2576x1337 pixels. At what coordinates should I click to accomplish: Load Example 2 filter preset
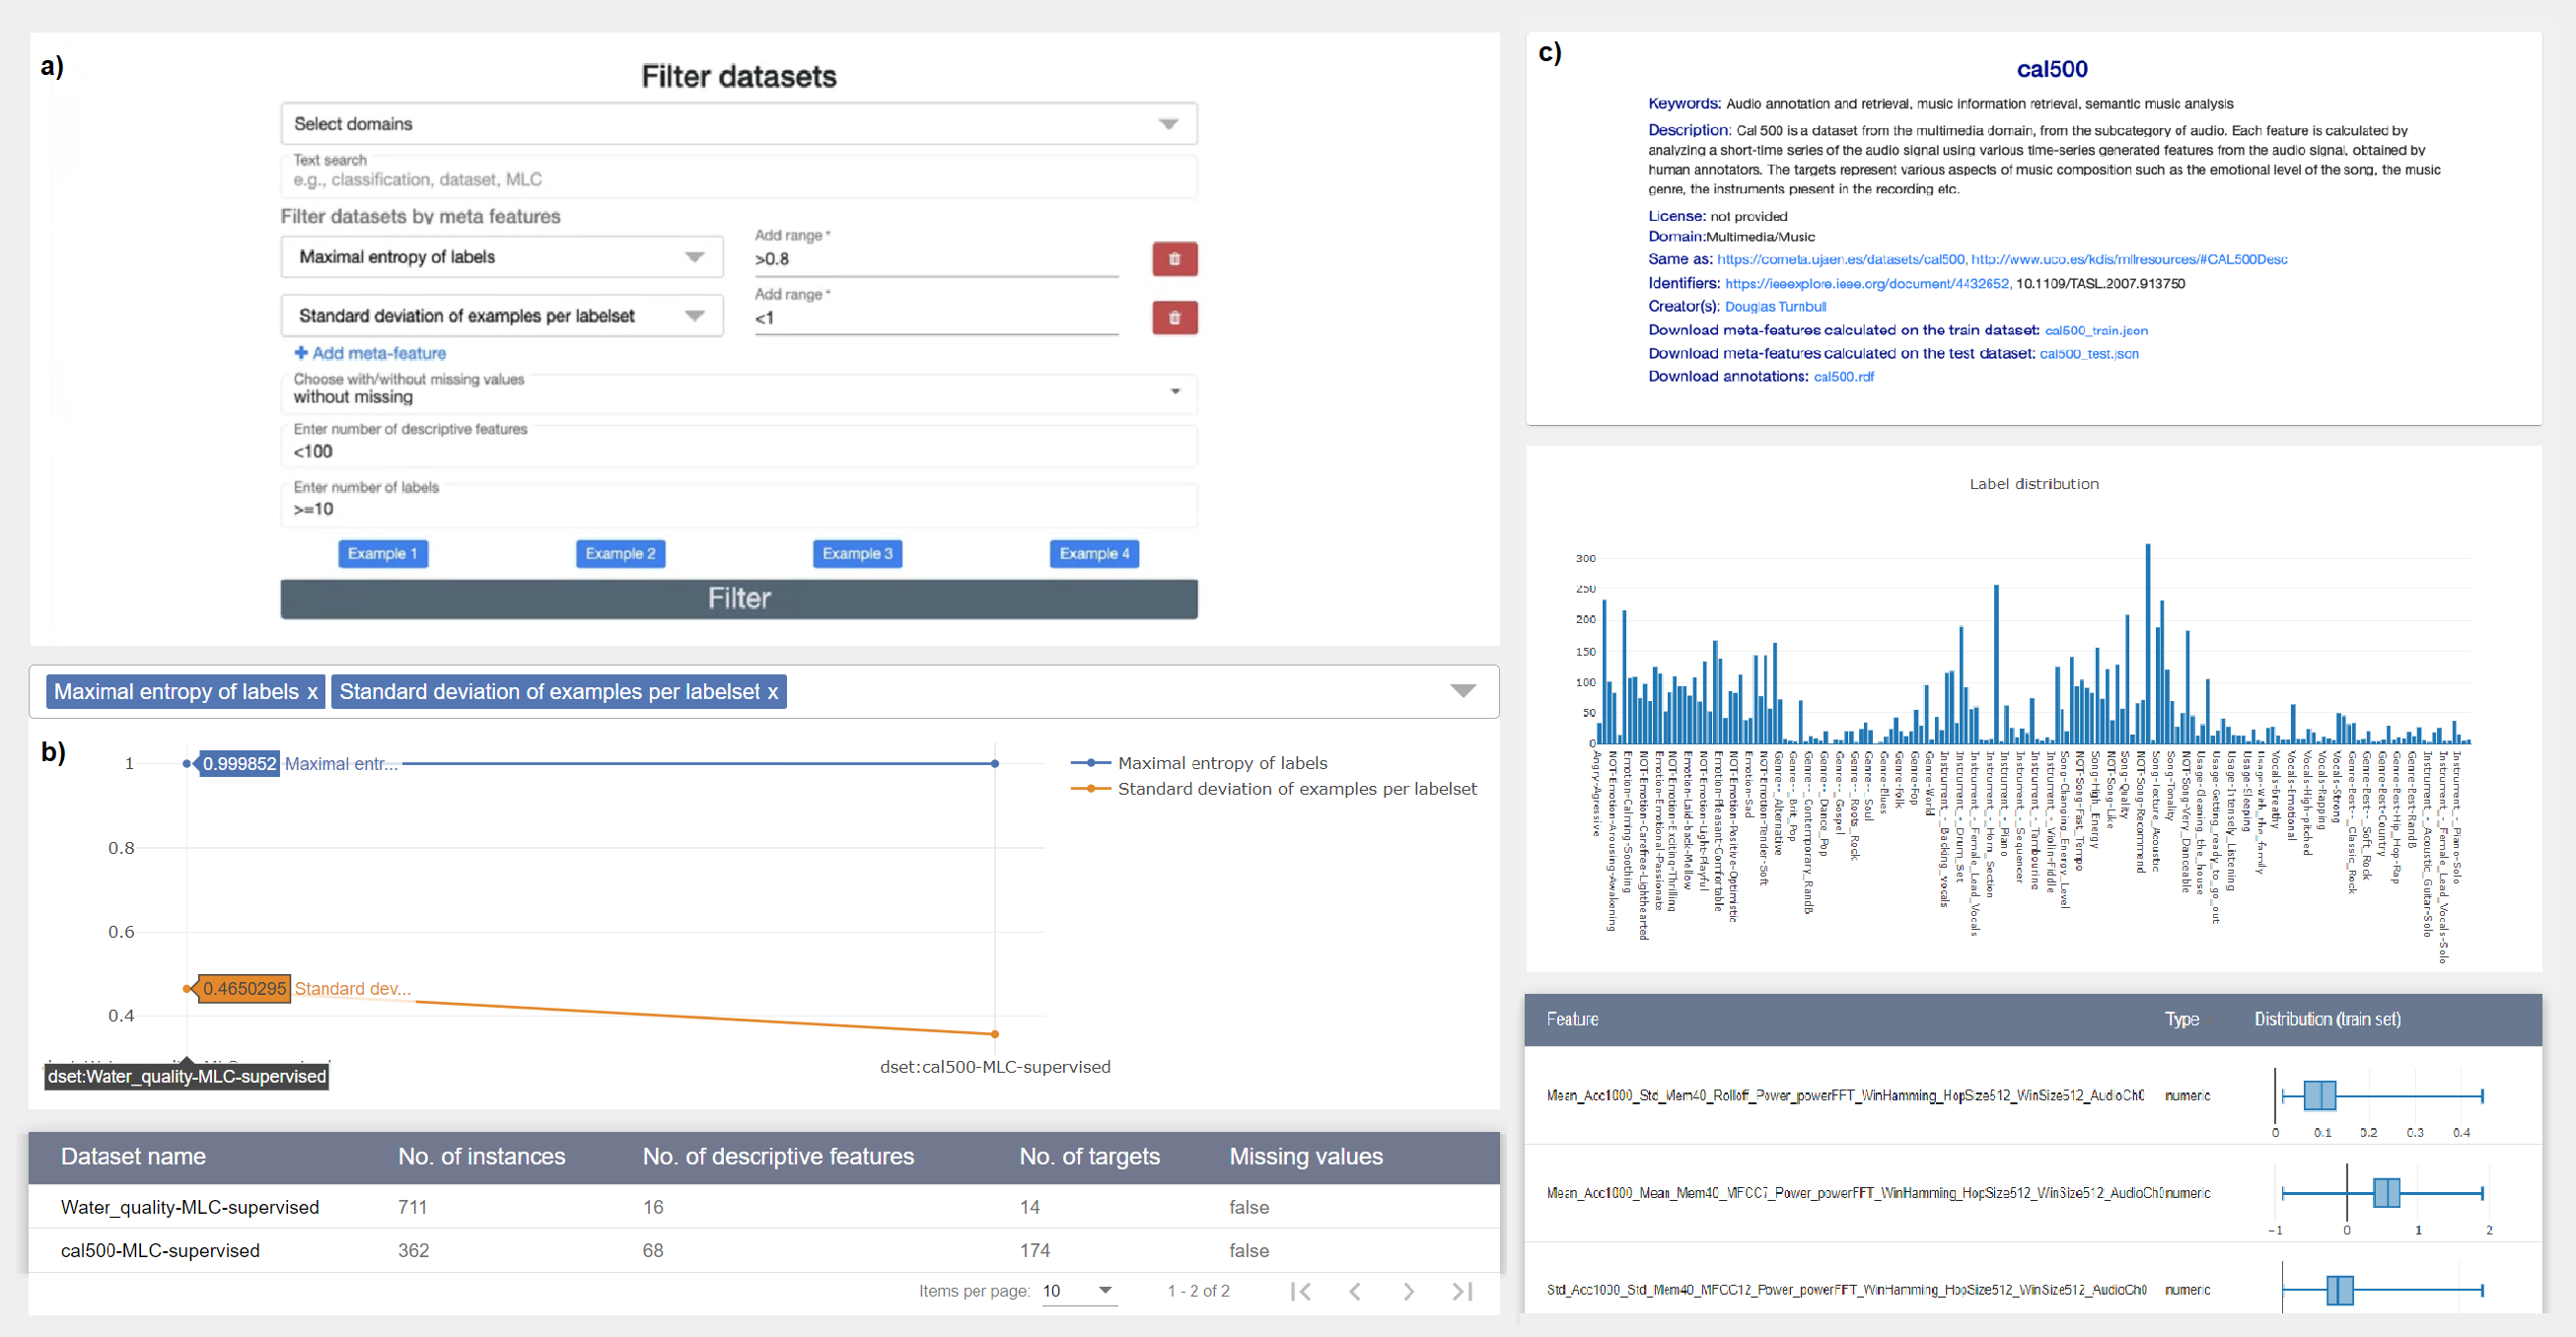point(620,554)
